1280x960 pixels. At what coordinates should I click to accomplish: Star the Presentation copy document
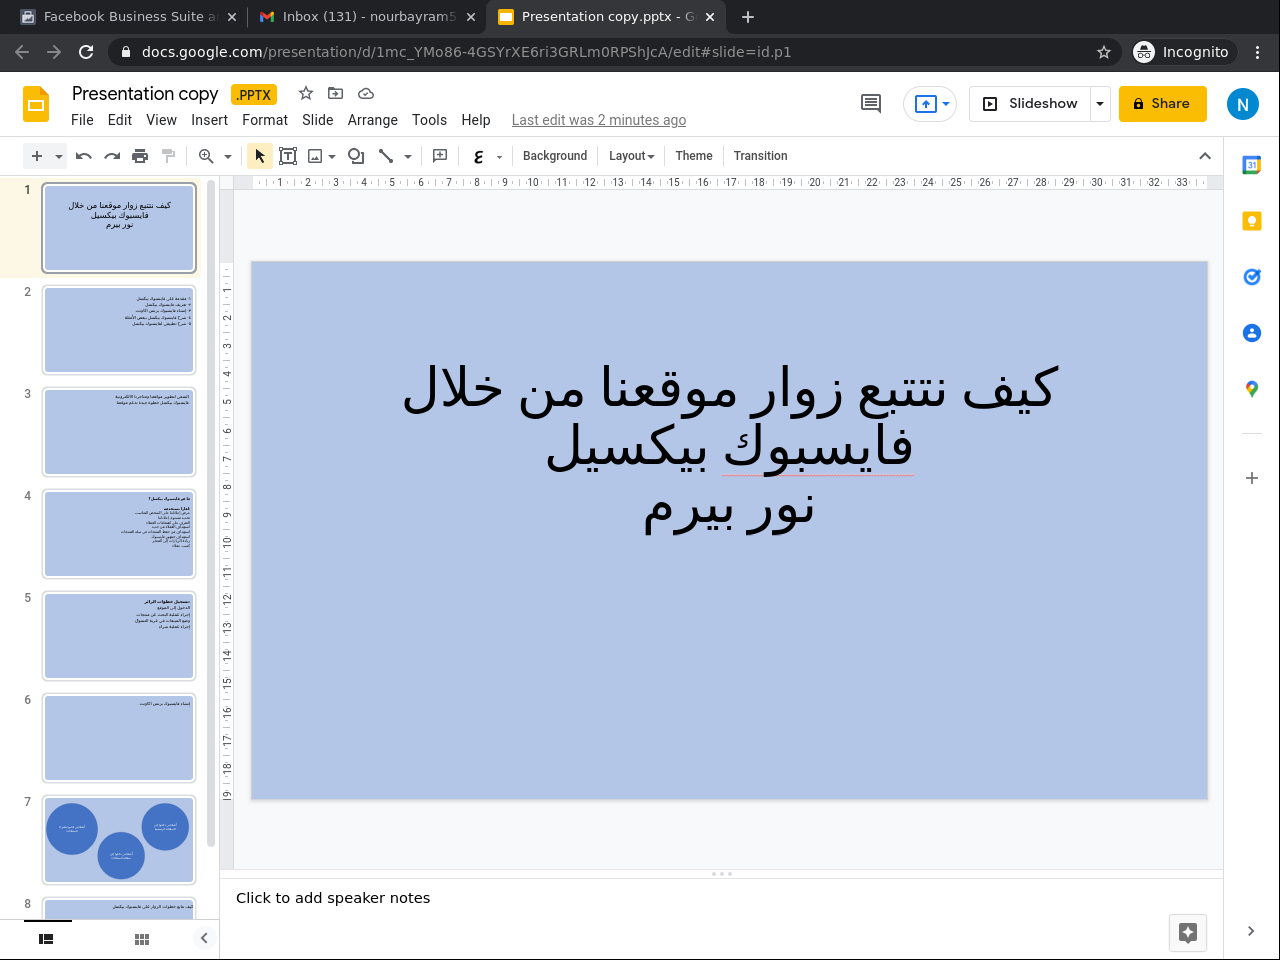(x=306, y=93)
